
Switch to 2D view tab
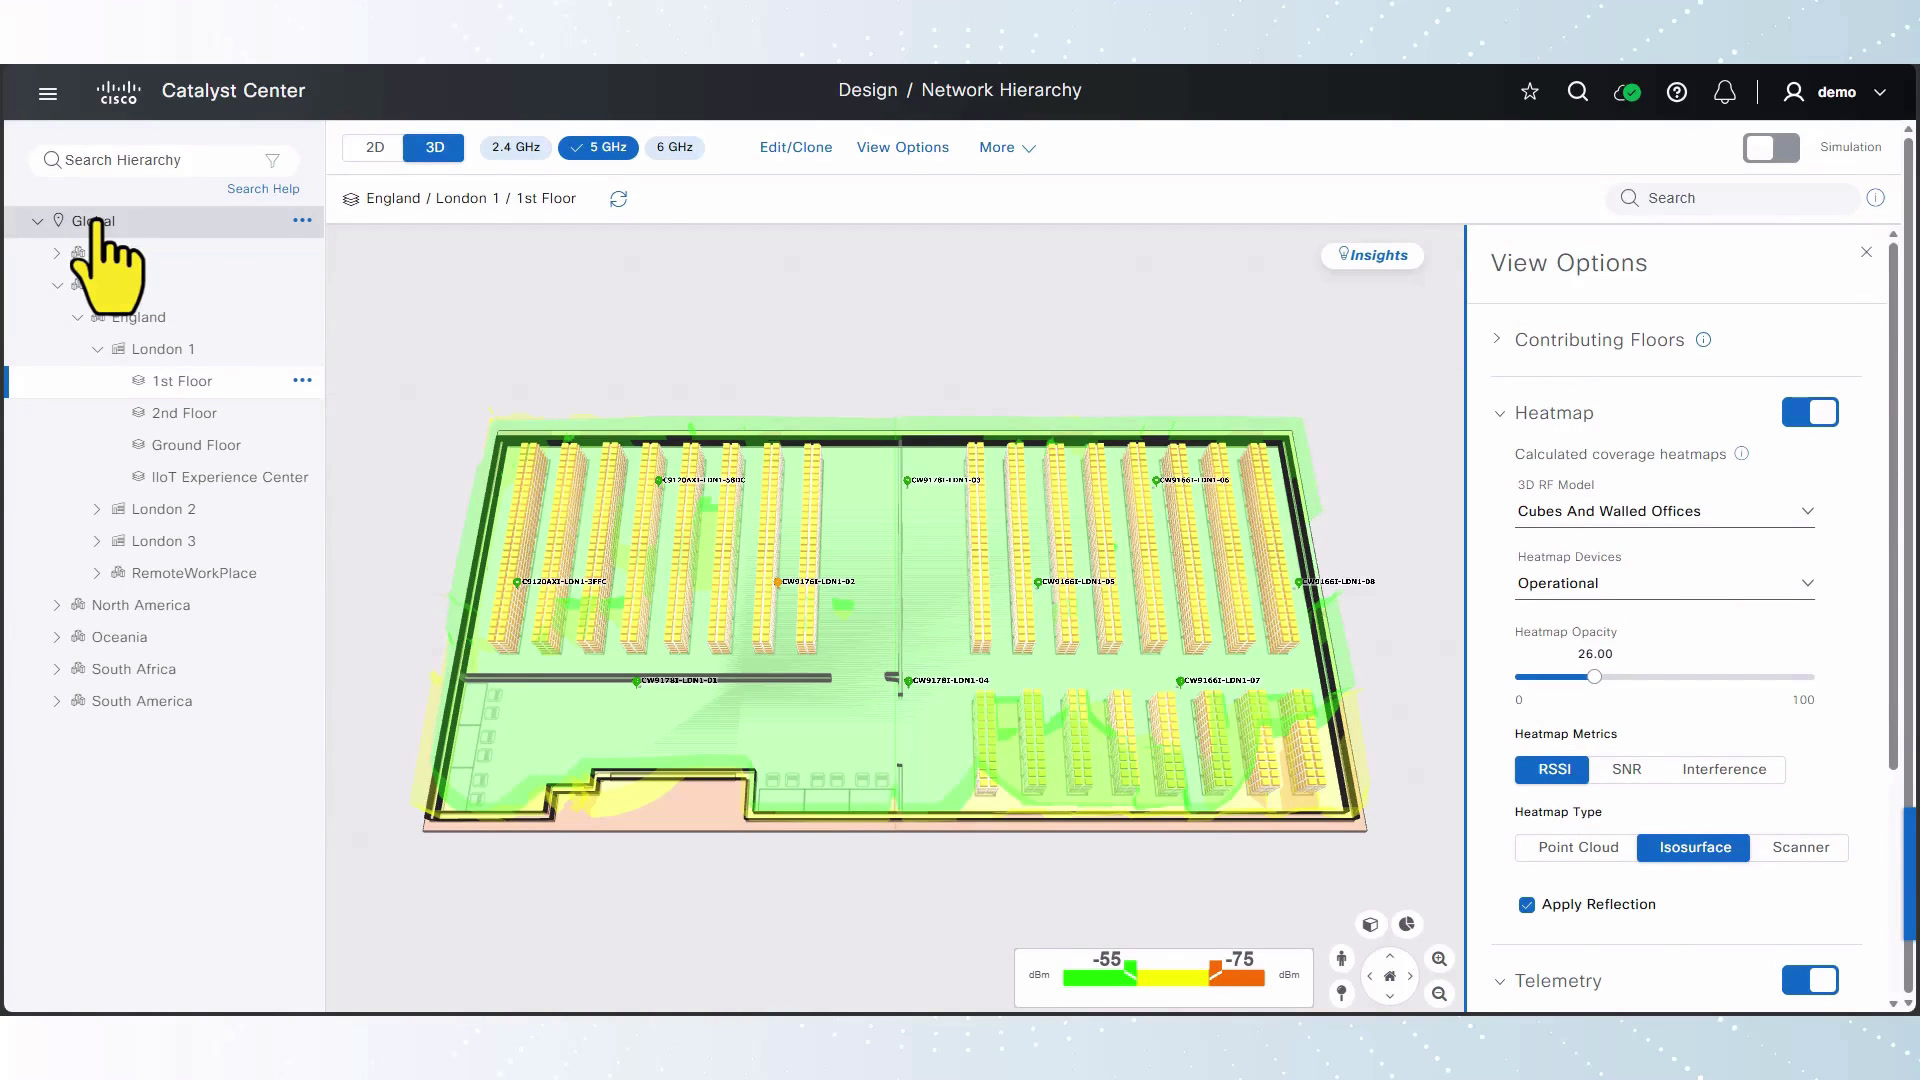click(374, 148)
